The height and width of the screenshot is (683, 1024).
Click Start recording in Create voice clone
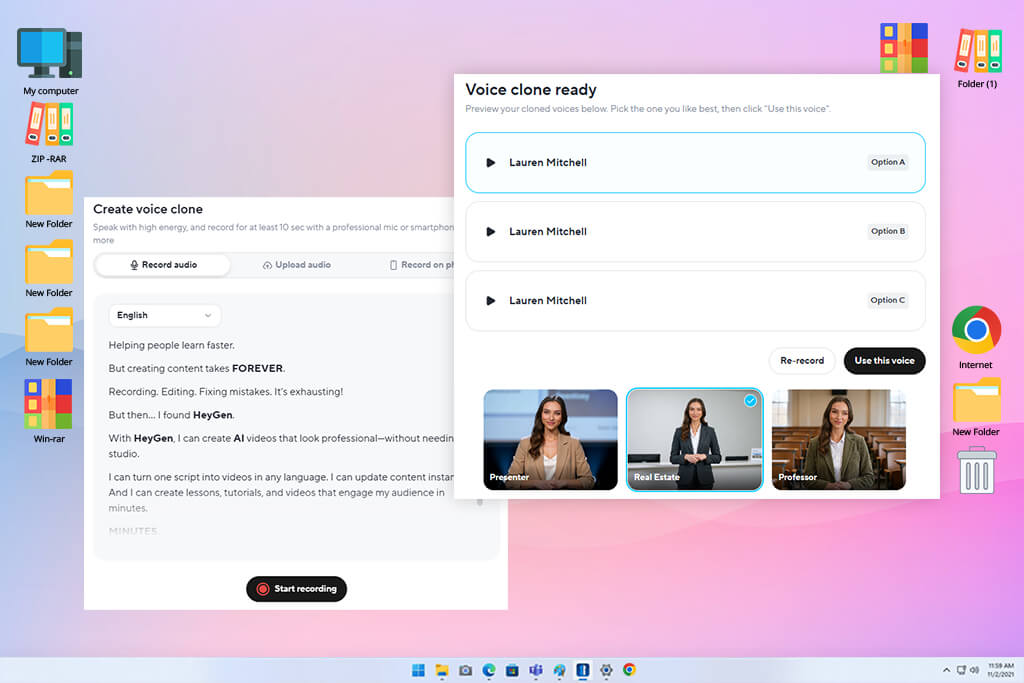pos(296,588)
